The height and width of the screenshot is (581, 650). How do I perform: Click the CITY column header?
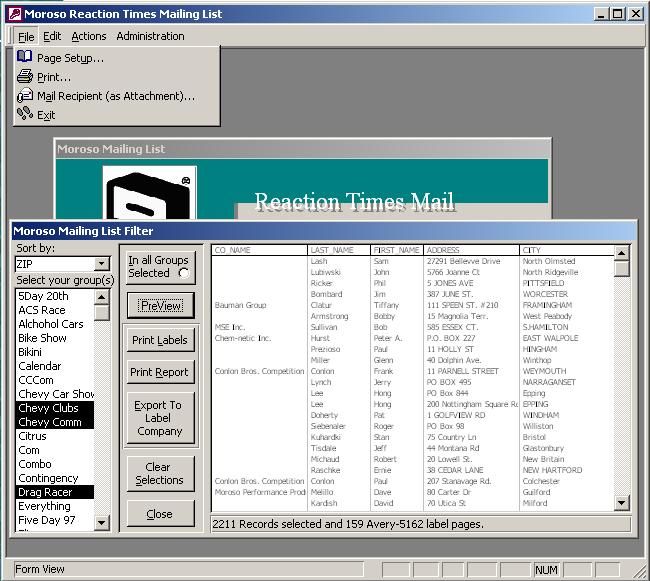[566, 250]
